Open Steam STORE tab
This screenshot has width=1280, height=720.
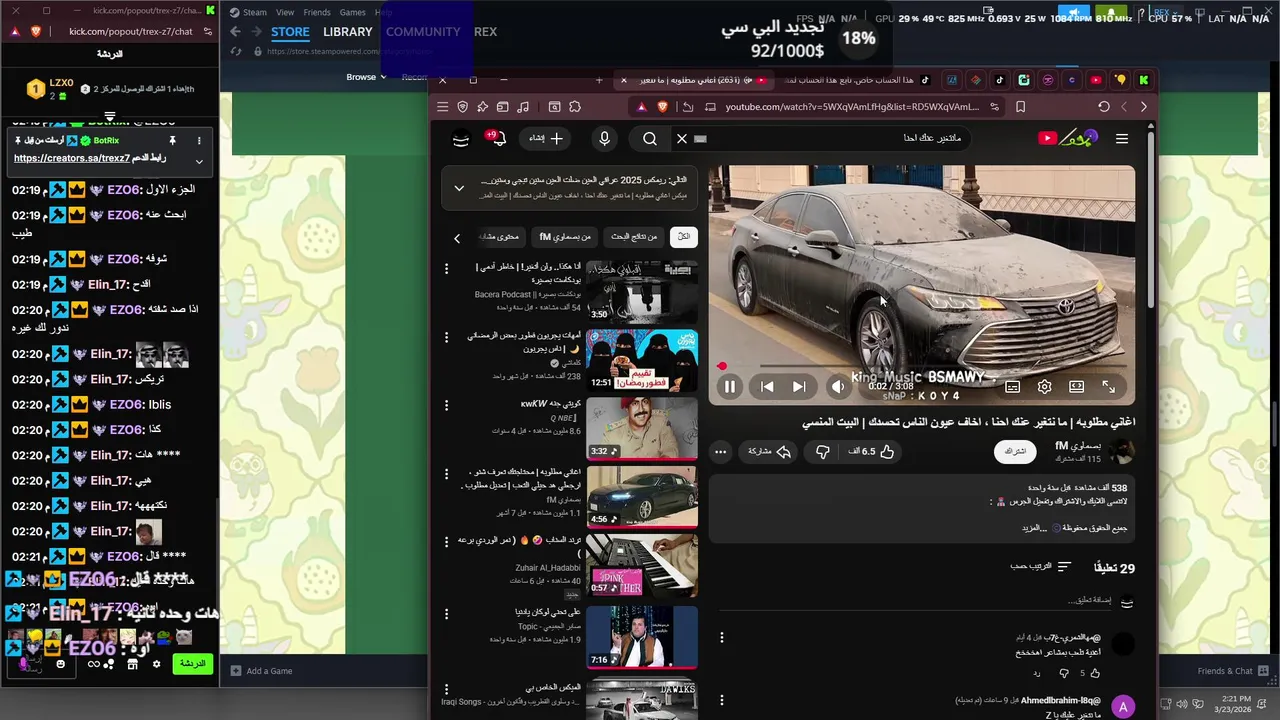tap(290, 32)
